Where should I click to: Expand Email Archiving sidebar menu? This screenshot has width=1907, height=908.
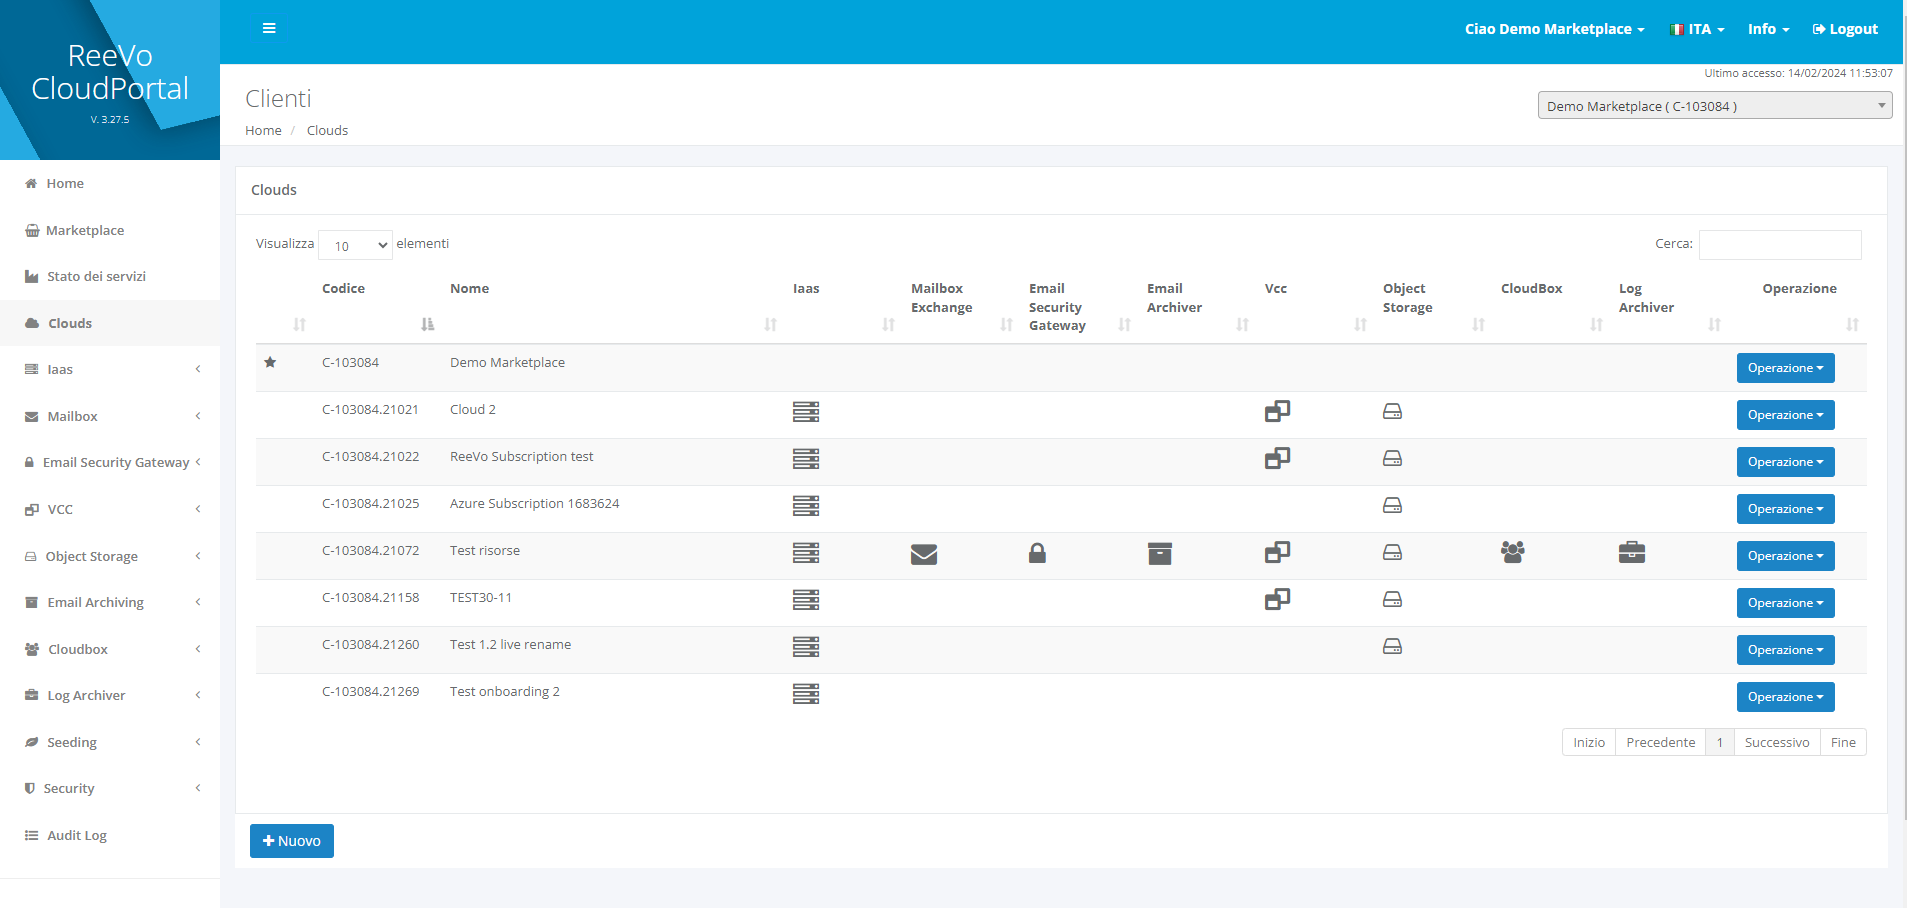coord(110,602)
